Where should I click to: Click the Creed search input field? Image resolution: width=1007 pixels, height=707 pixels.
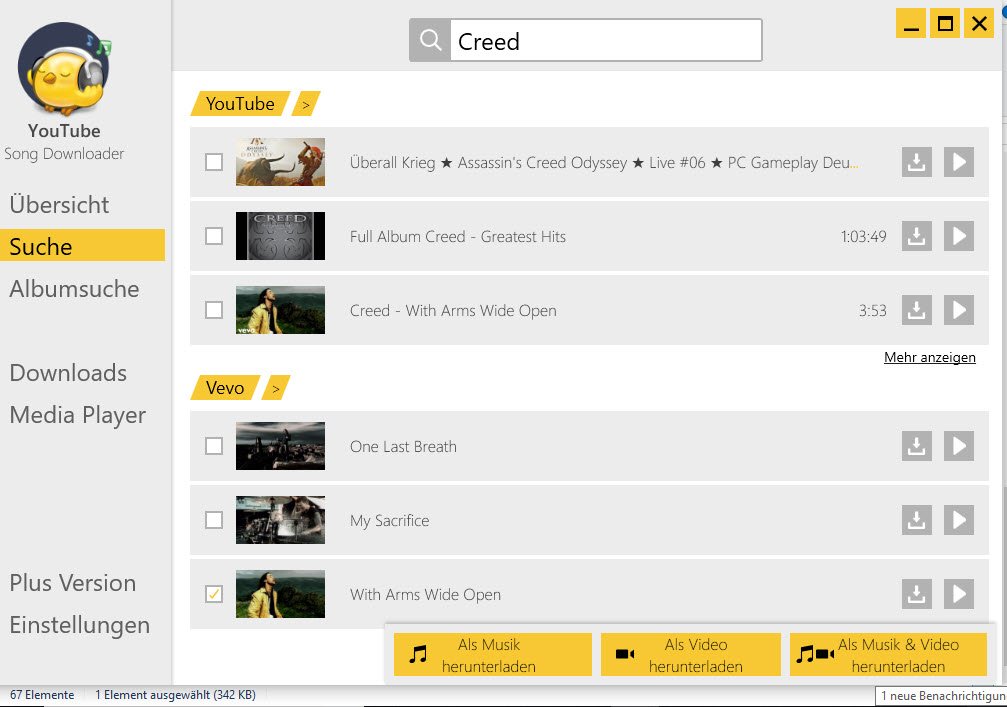[x=606, y=40]
